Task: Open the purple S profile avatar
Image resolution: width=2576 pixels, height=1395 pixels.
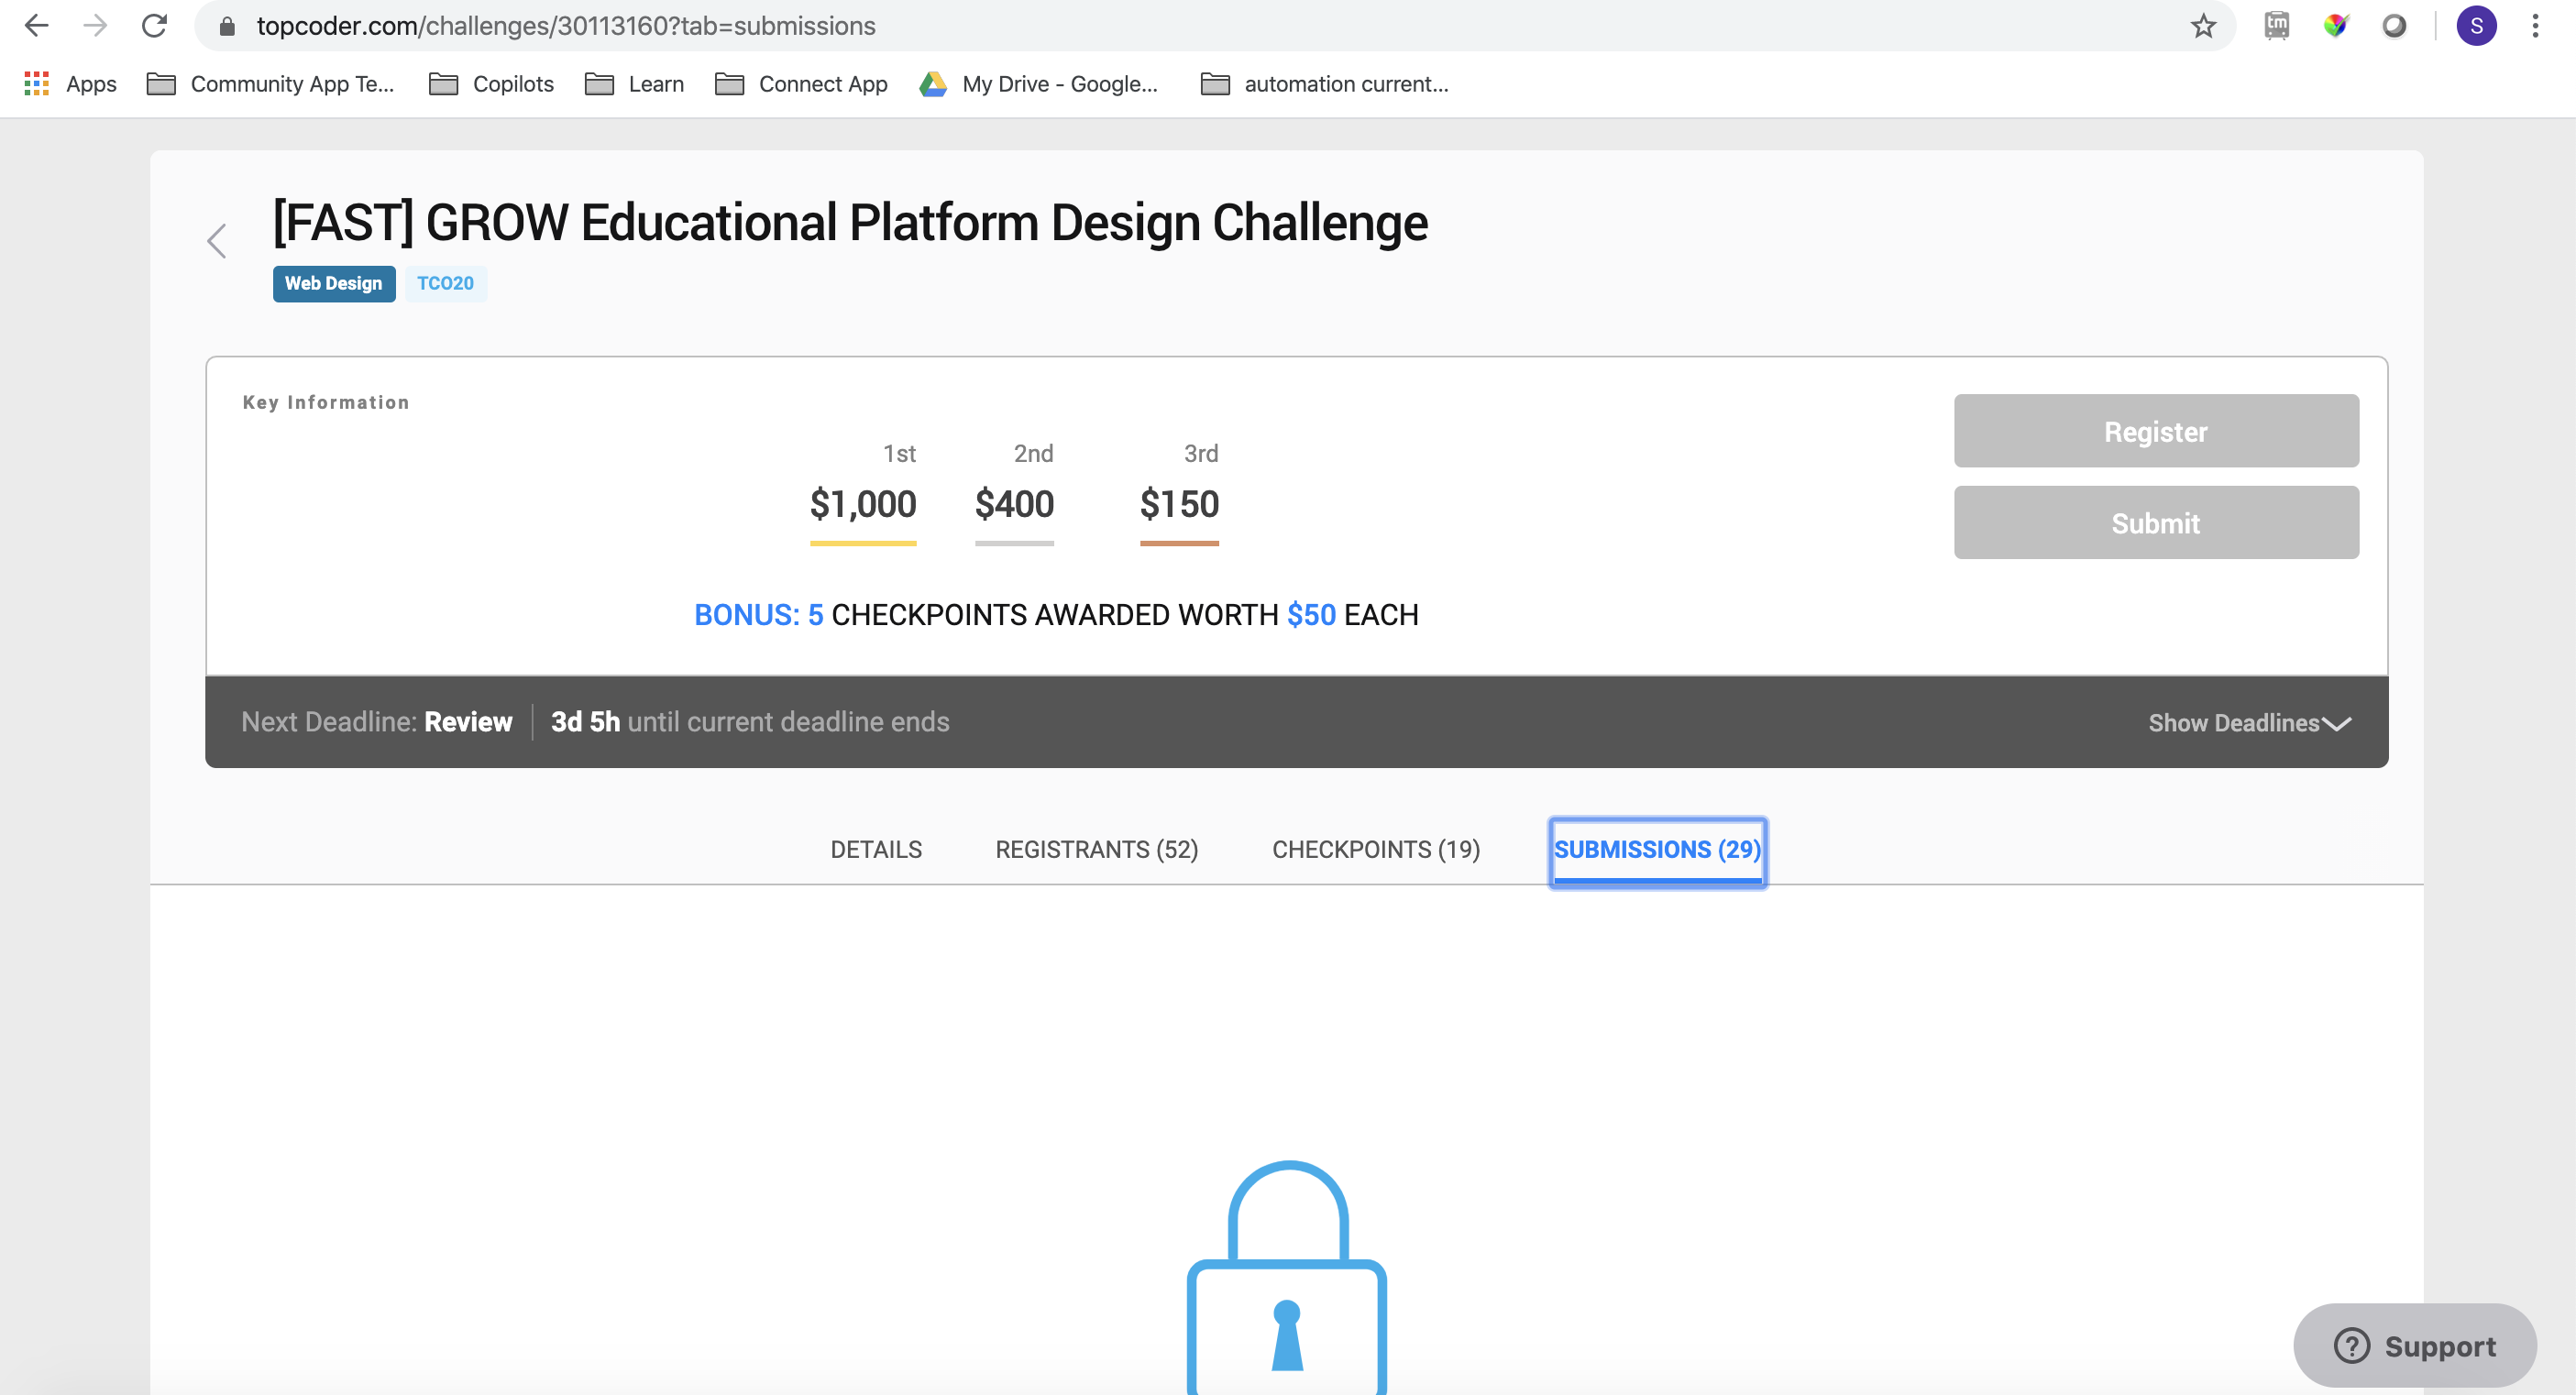Action: (2476, 26)
